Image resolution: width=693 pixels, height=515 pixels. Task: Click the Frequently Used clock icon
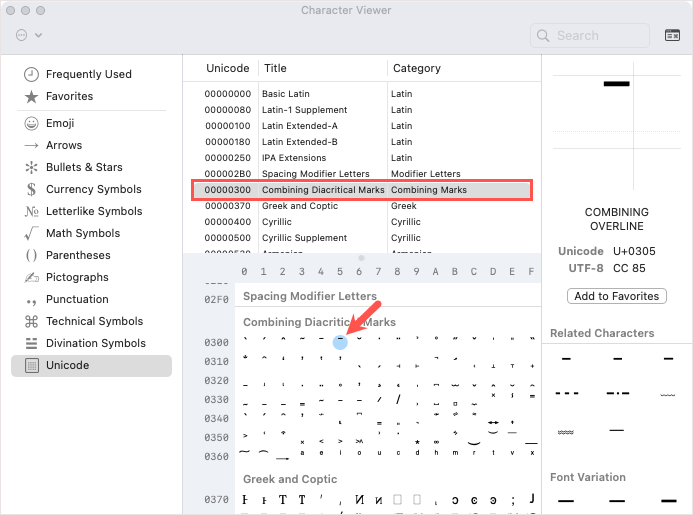click(32, 74)
